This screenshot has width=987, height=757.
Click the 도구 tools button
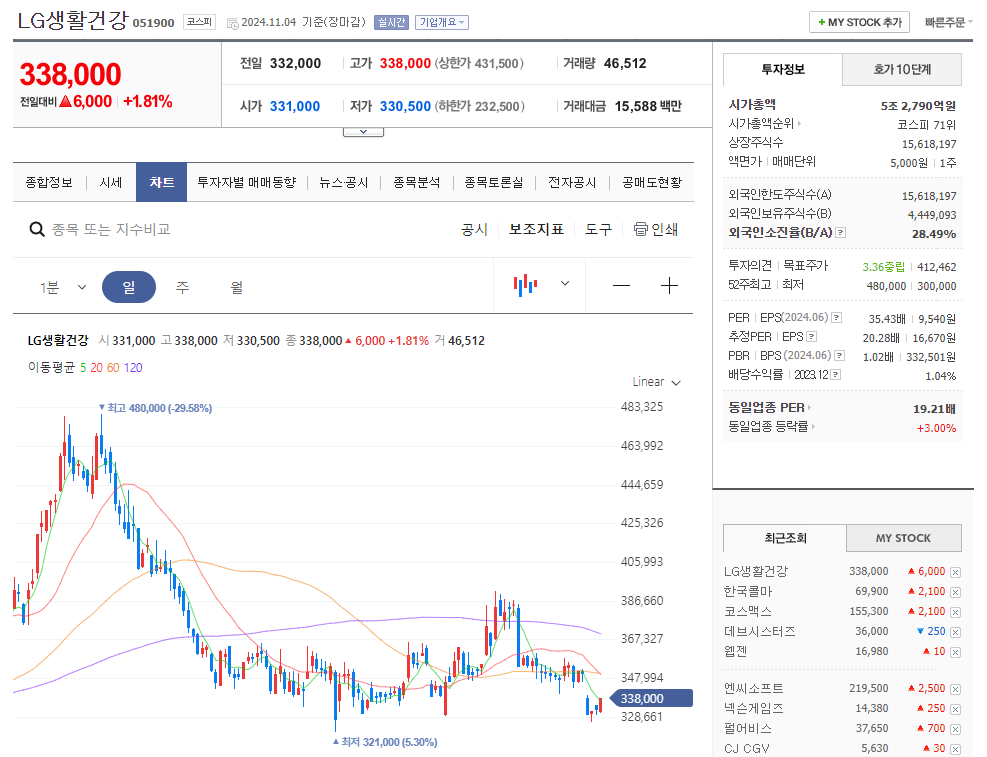pos(598,230)
